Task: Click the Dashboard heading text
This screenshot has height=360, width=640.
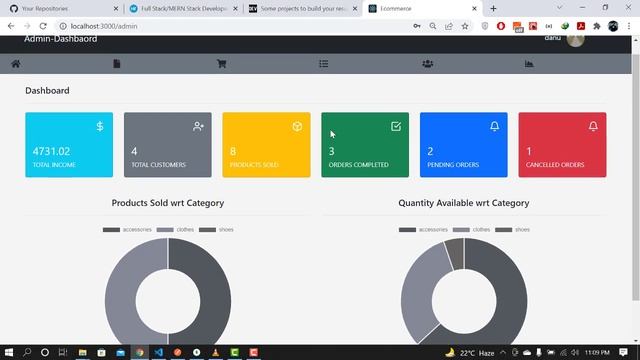Action: pos(47,91)
